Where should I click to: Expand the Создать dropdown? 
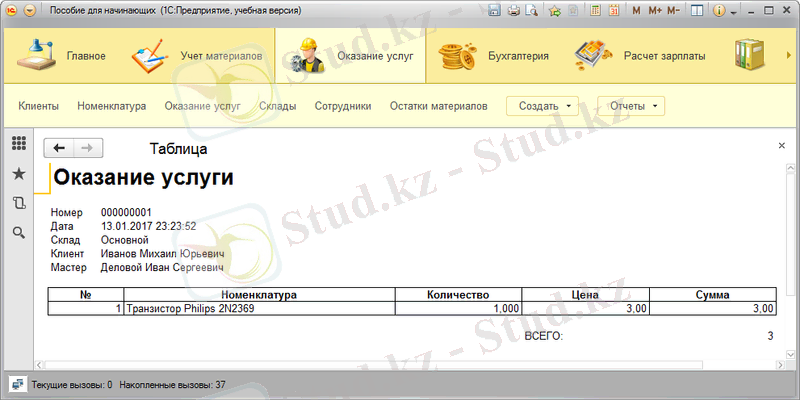[542, 106]
